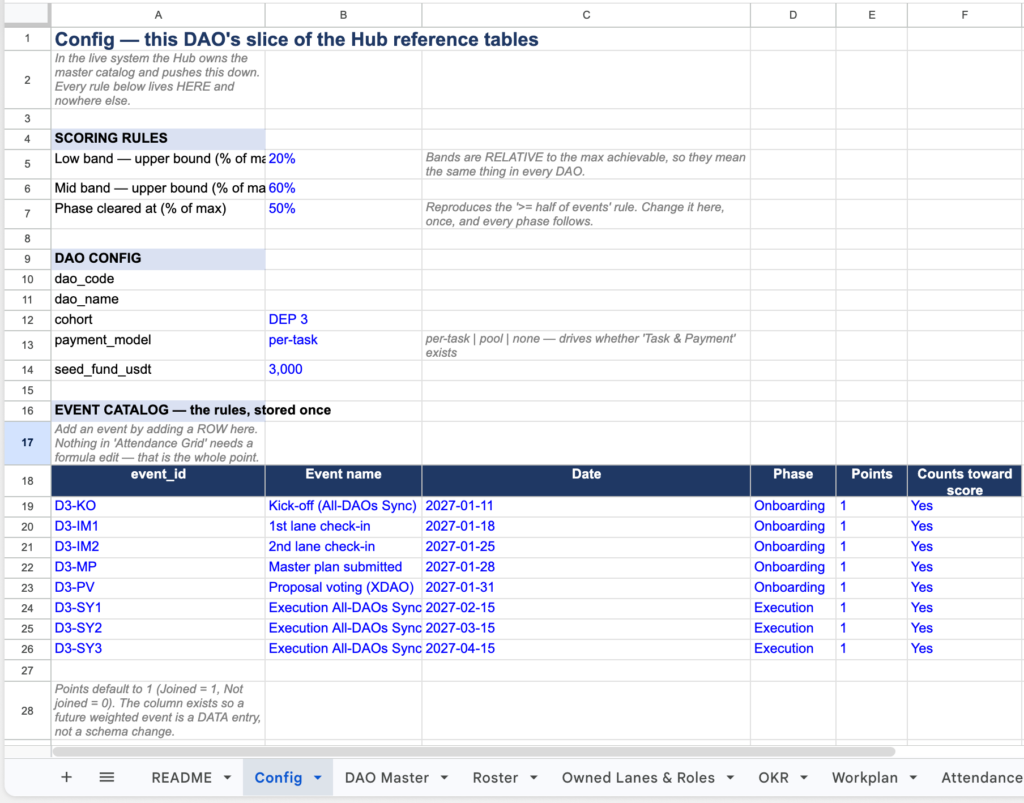Open Workplan tab dropdown arrow
Image resolution: width=1024 pixels, height=803 pixels.
(x=913, y=778)
